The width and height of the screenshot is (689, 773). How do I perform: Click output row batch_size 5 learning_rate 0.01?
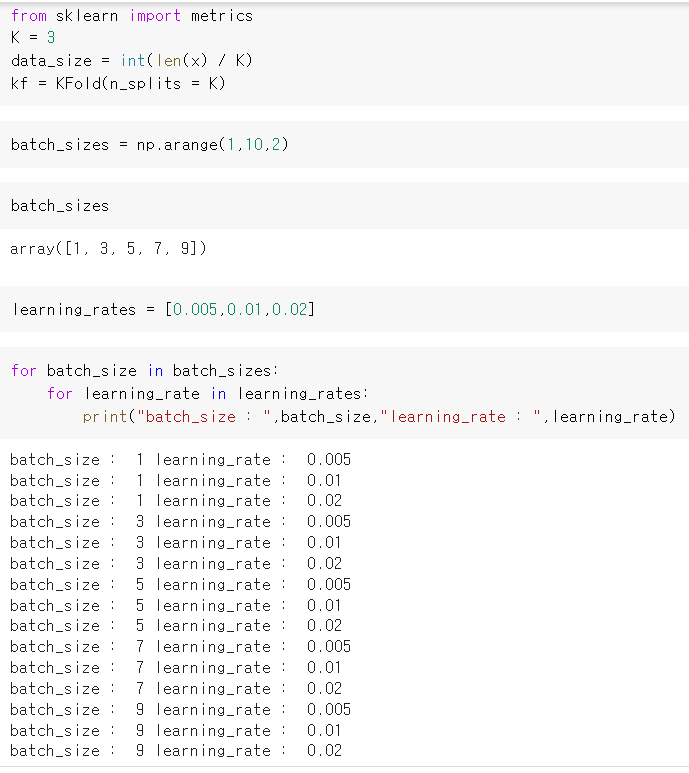pos(175,605)
